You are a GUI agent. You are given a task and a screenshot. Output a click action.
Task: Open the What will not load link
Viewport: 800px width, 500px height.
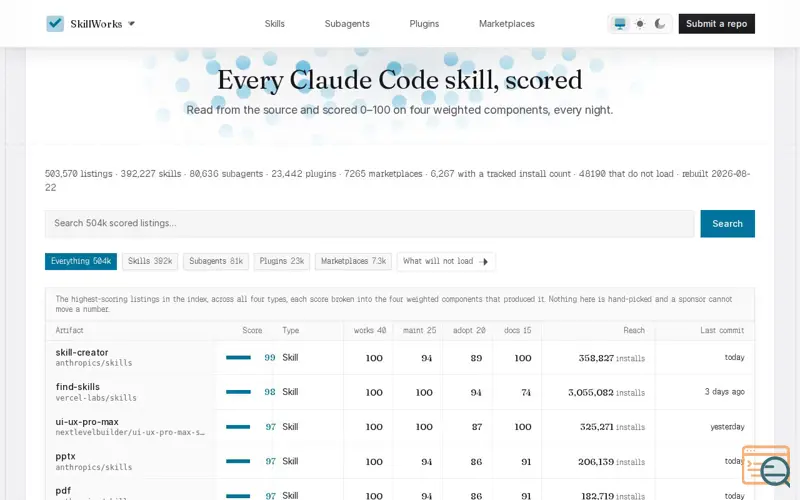click(445, 261)
